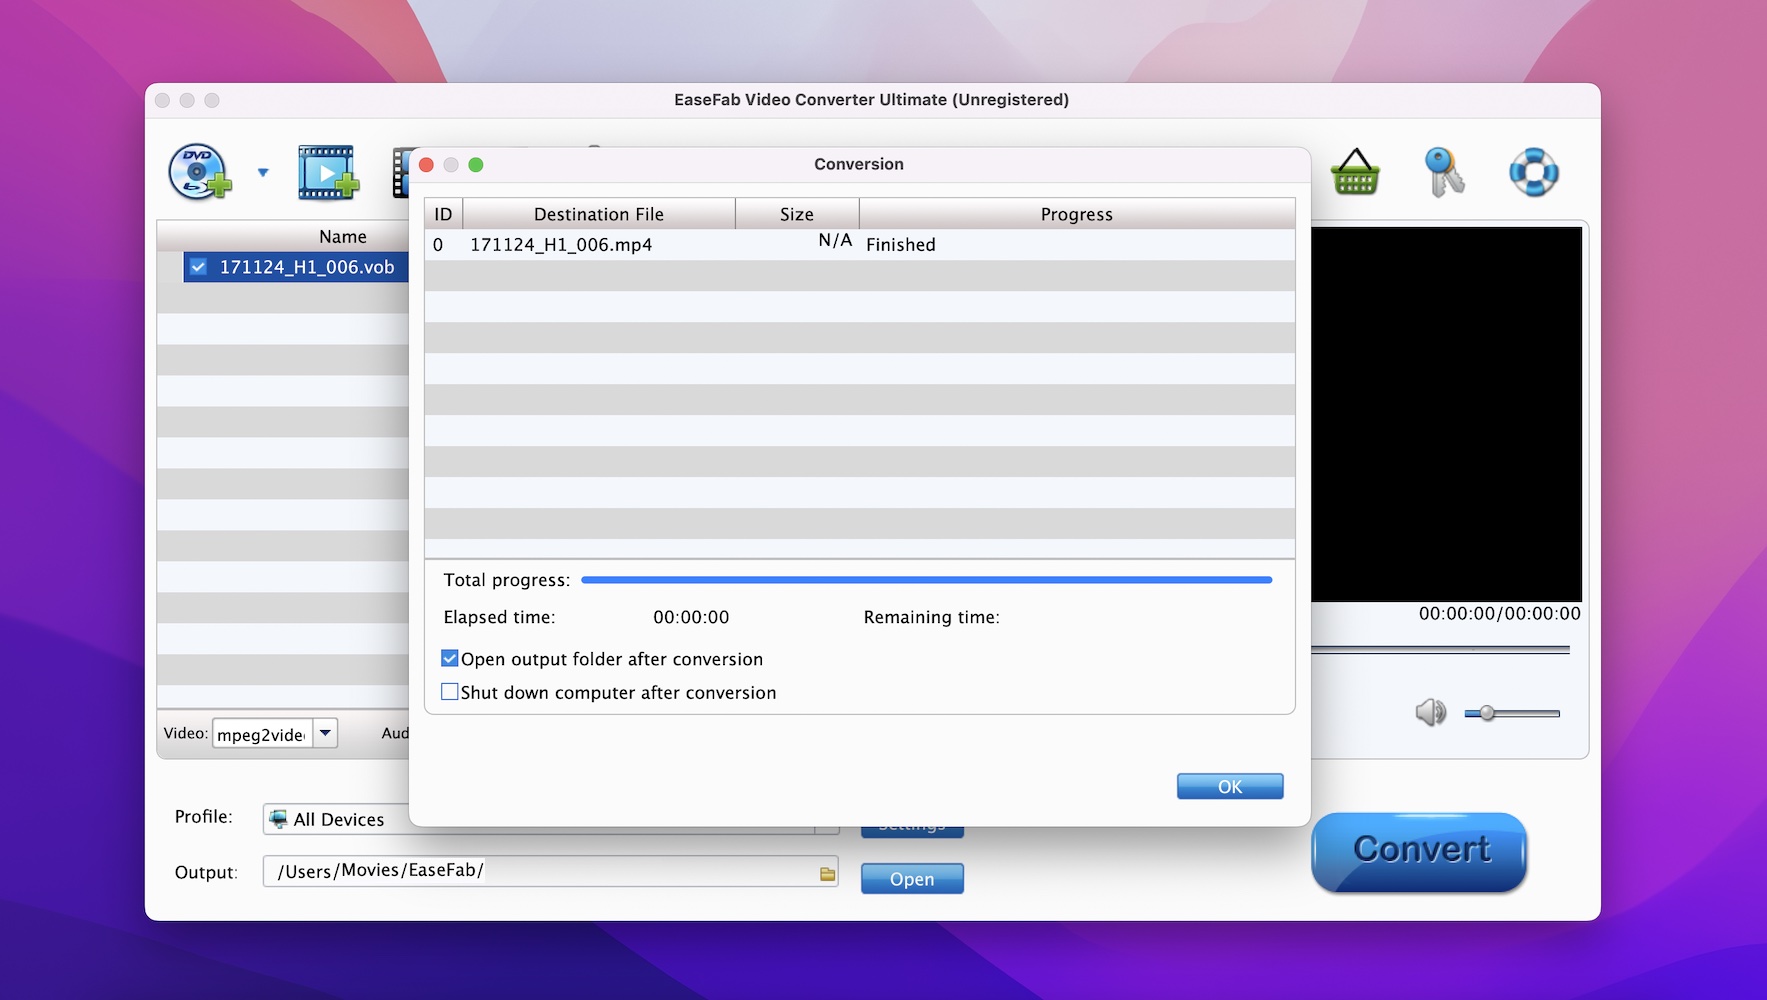This screenshot has width=1767, height=1000.
Task: Click the black video preview area
Action: click(x=1446, y=414)
